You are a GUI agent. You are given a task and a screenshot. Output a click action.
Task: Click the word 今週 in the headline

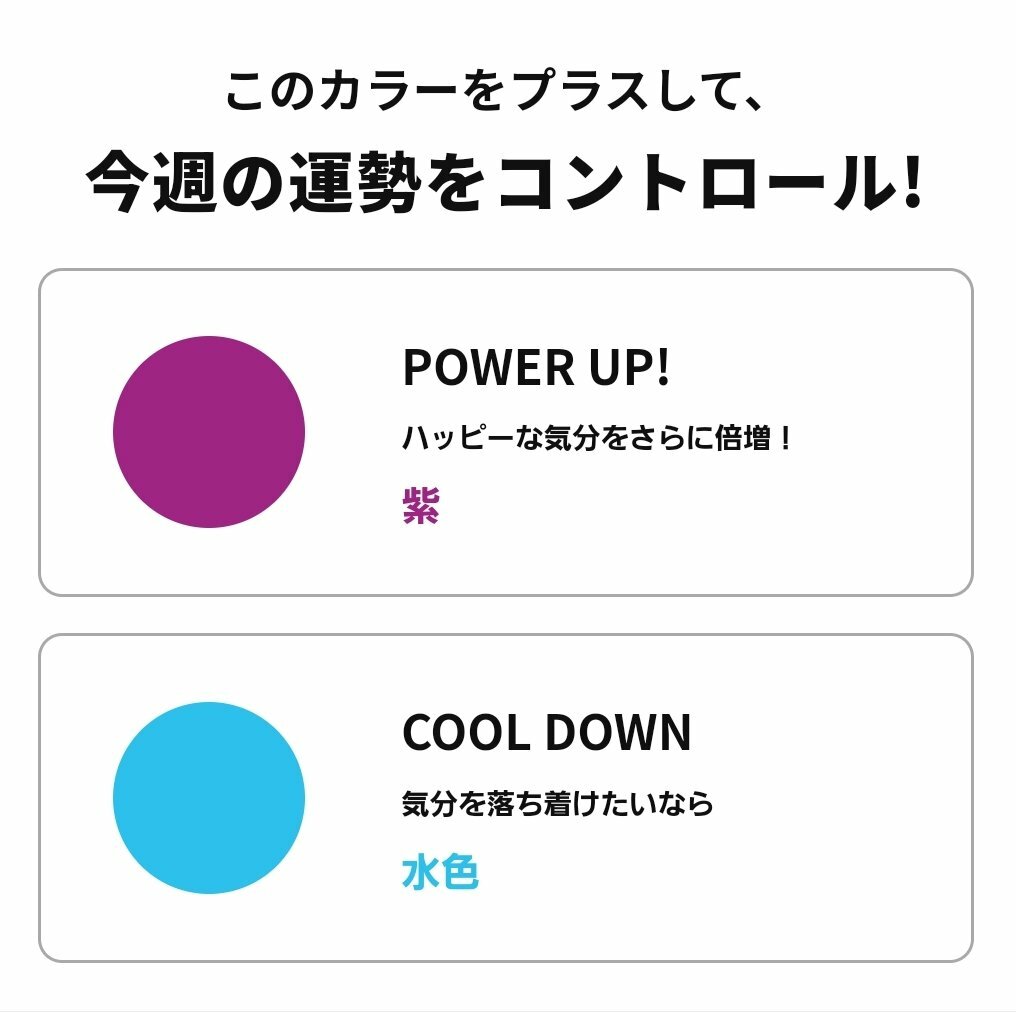click(150, 183)
